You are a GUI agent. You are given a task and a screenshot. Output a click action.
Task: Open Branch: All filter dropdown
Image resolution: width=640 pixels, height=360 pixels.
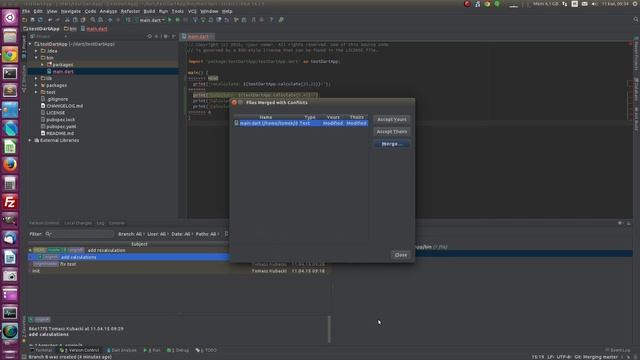[131, 234]
